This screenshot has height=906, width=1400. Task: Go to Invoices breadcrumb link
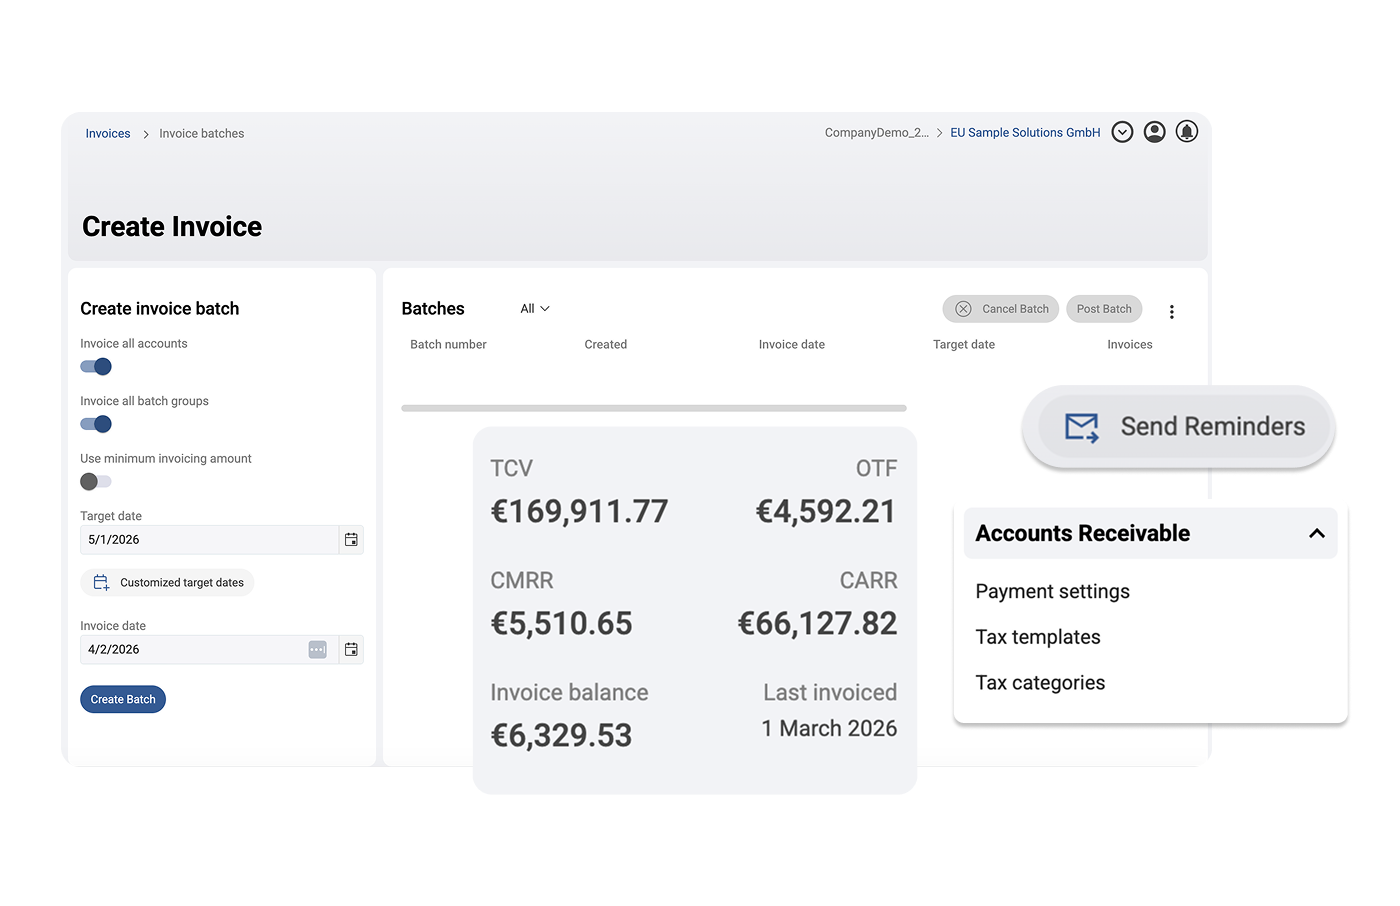click(108, 134)
